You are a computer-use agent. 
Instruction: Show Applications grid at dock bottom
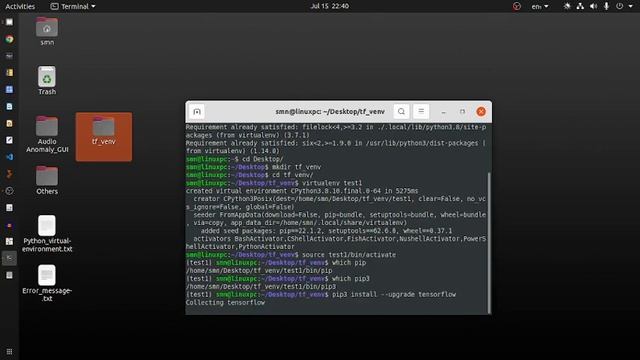(x=9, y=351)
